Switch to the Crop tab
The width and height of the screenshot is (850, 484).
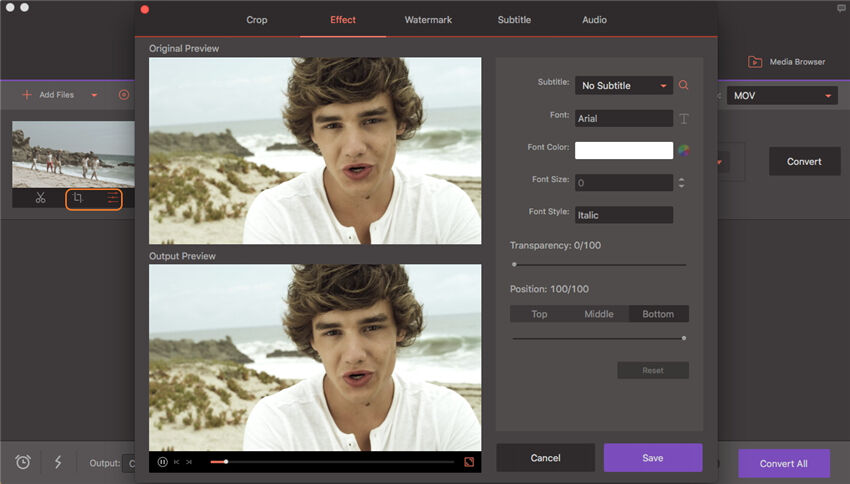tap(256, 20)
